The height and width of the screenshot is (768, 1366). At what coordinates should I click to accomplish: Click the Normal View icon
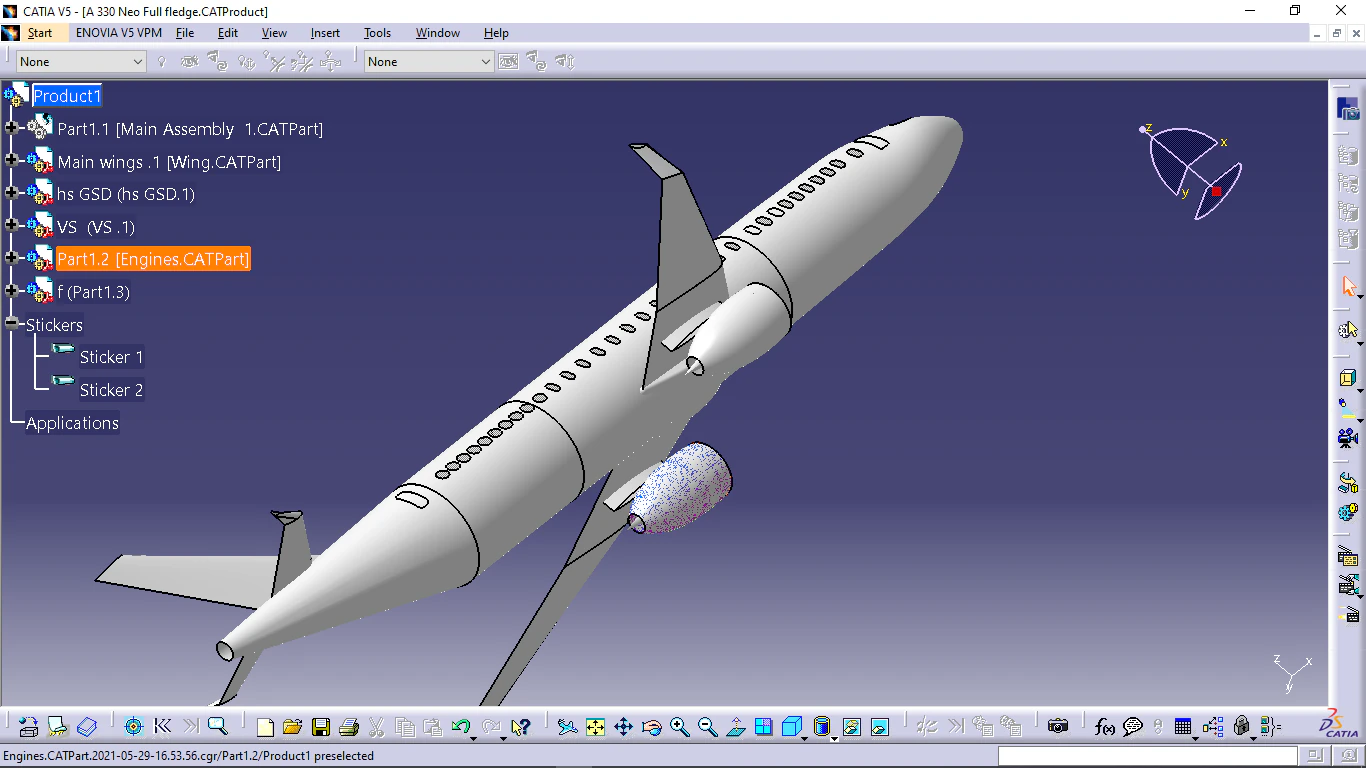click(736, 727)
